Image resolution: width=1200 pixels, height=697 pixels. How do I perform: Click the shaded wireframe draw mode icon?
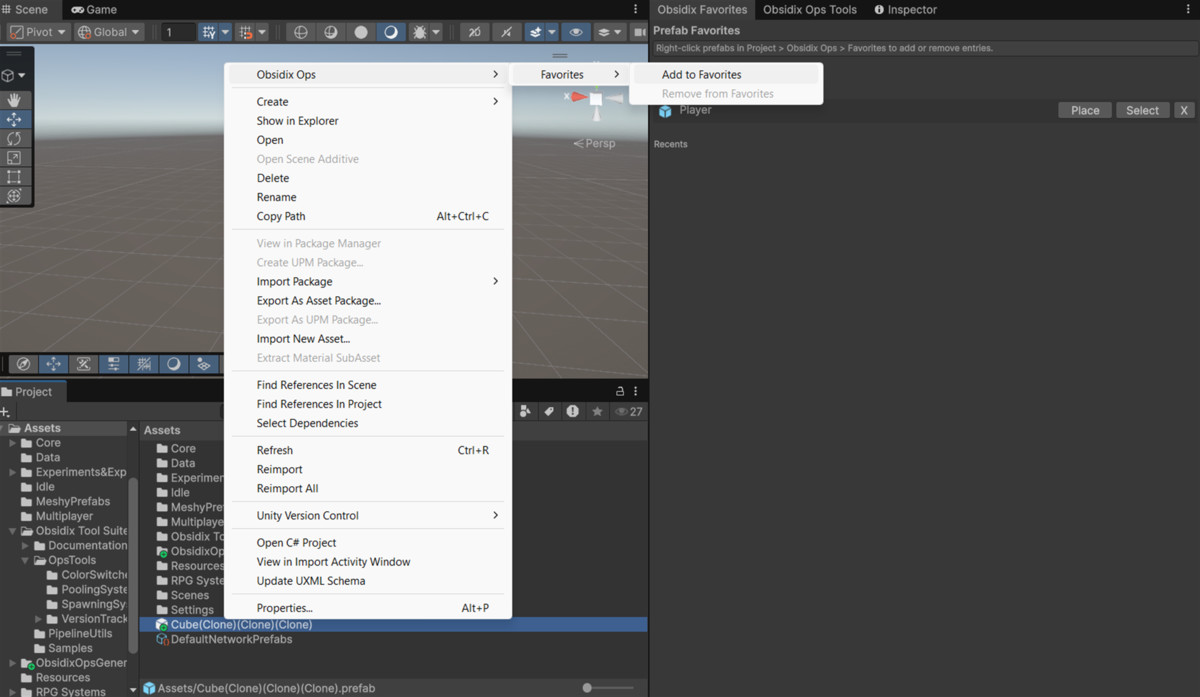tap(331, 32)
